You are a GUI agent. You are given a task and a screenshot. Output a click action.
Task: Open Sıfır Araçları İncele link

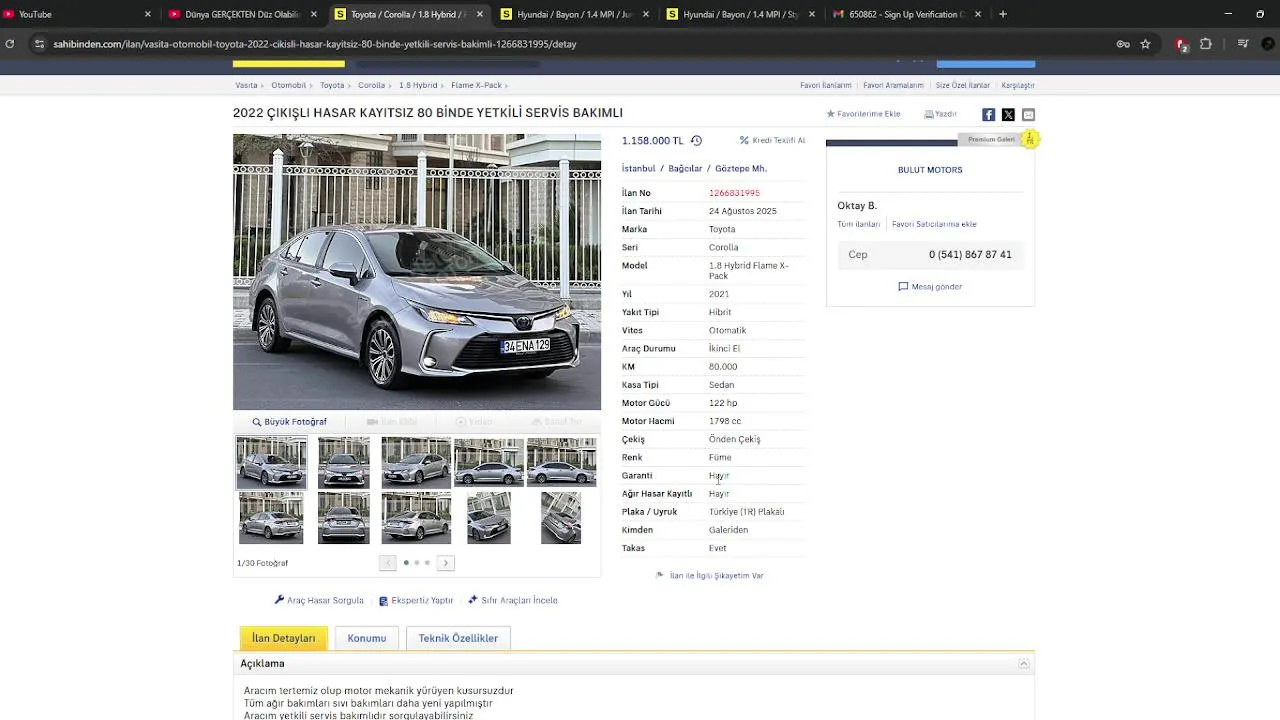click(x=513, y=601)
